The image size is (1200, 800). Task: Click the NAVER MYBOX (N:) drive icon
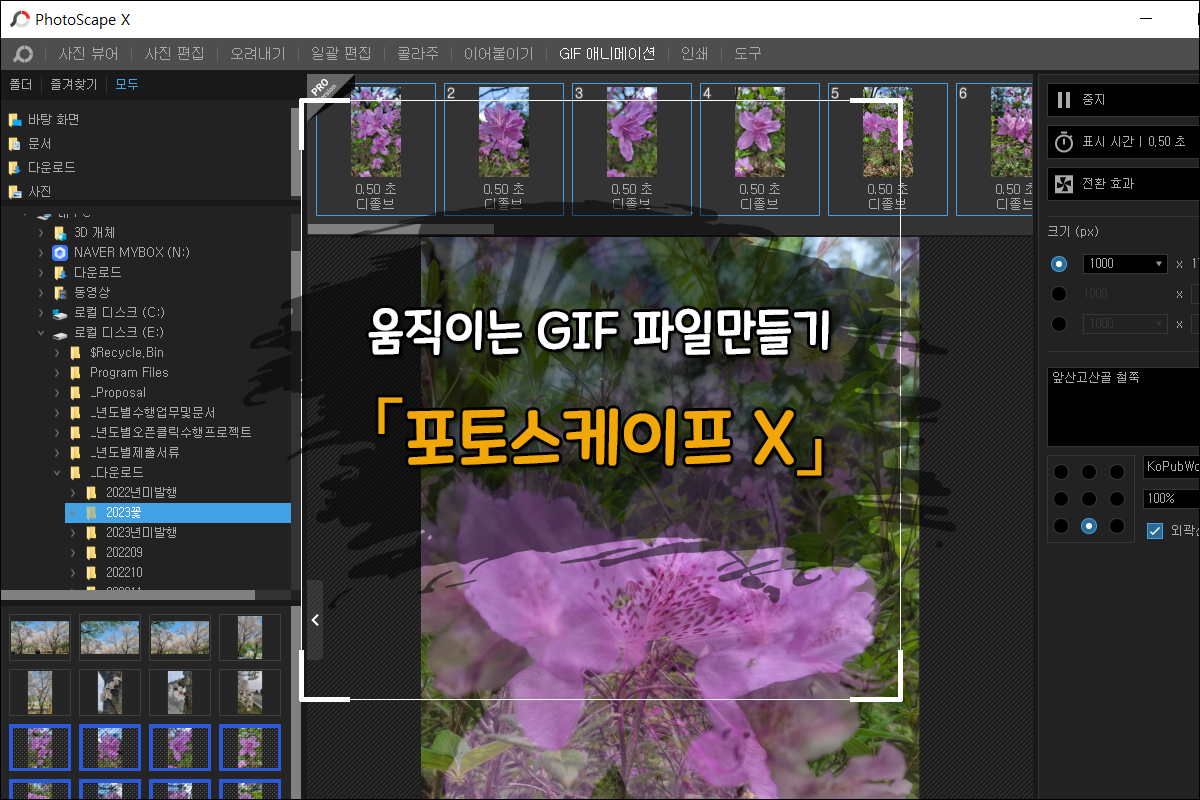click(x=60, y=252)
